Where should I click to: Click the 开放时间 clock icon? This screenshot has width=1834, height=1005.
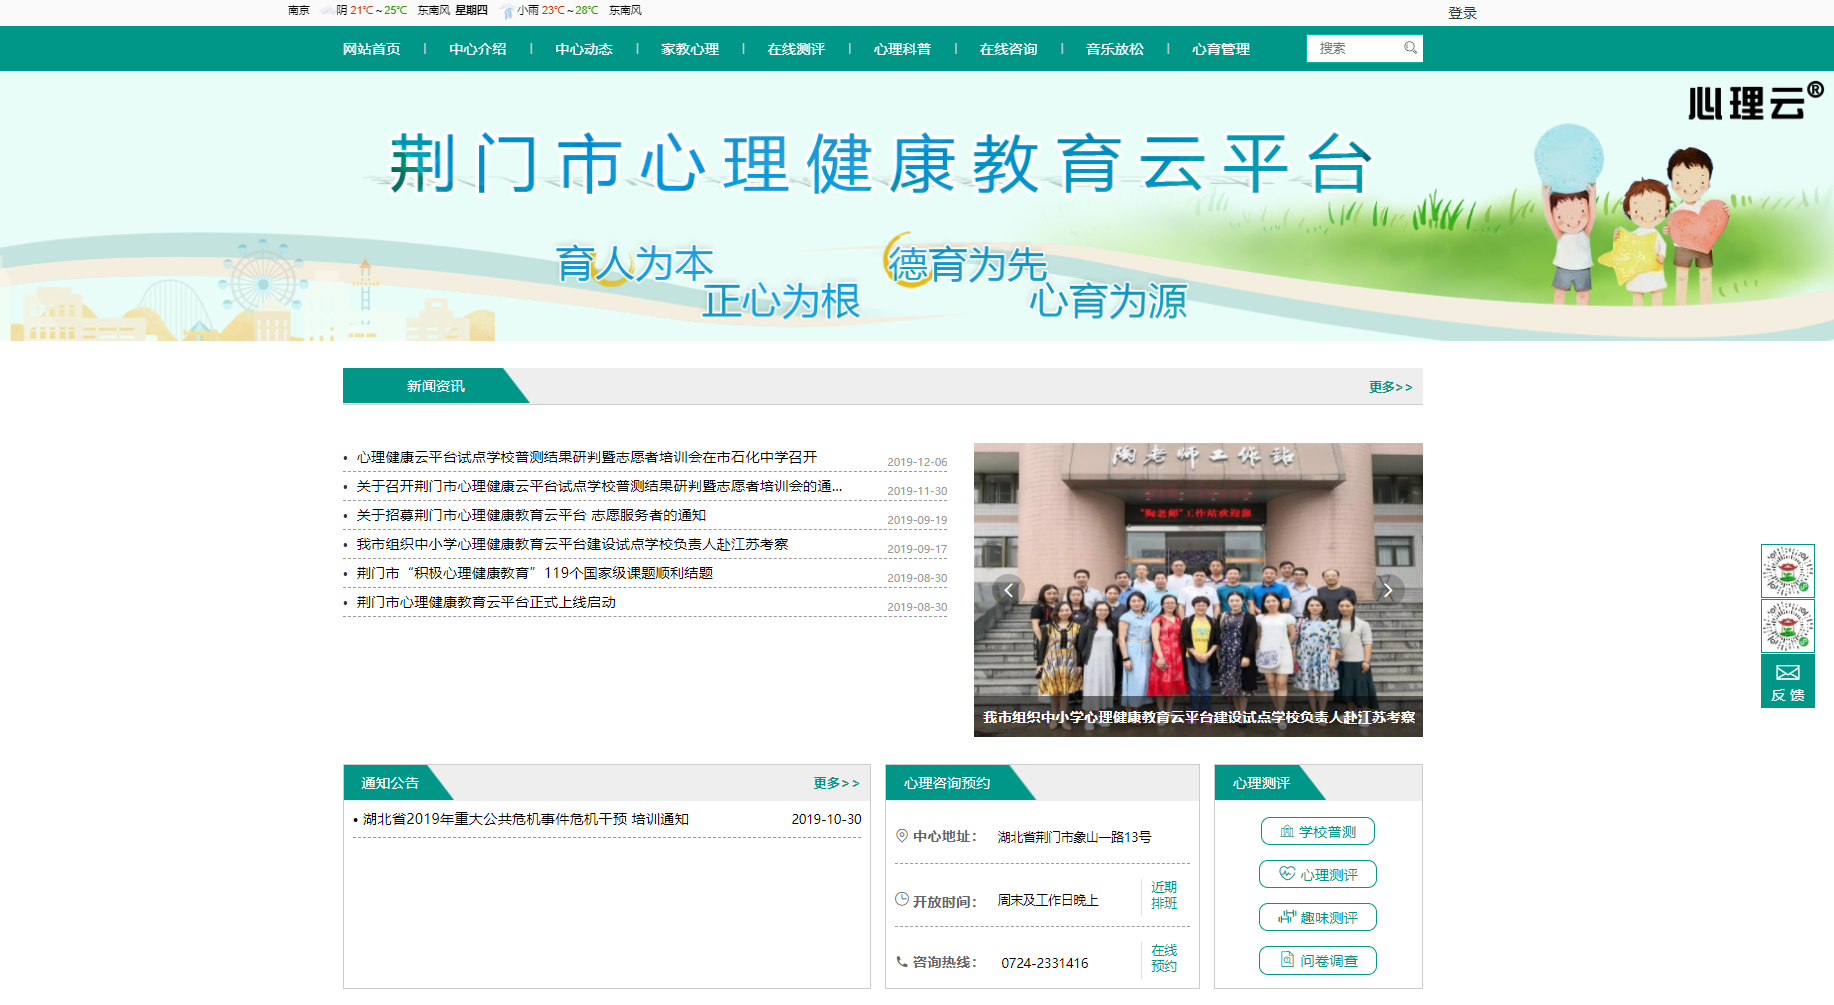click(902, 899)
